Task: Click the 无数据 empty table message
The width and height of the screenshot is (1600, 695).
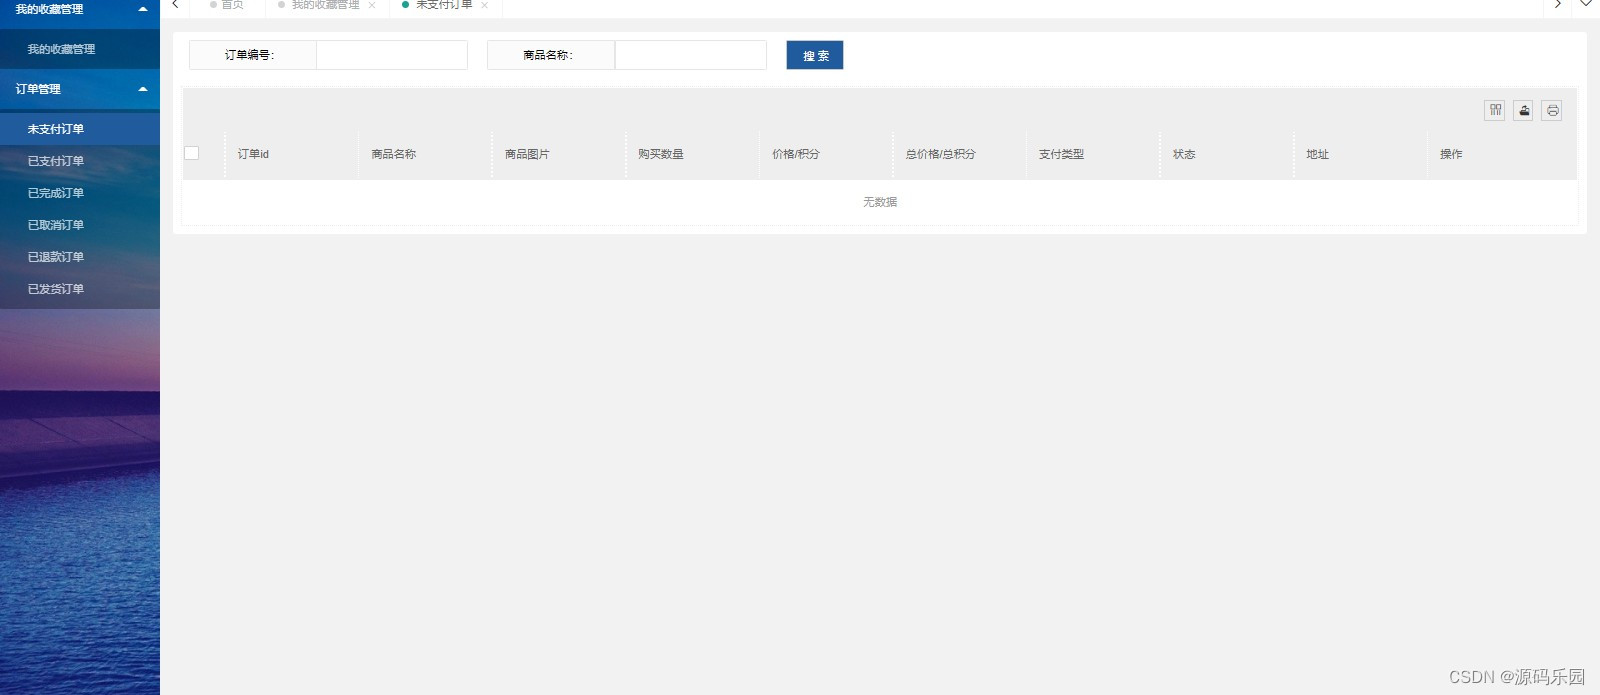Action: coord(880,202)
